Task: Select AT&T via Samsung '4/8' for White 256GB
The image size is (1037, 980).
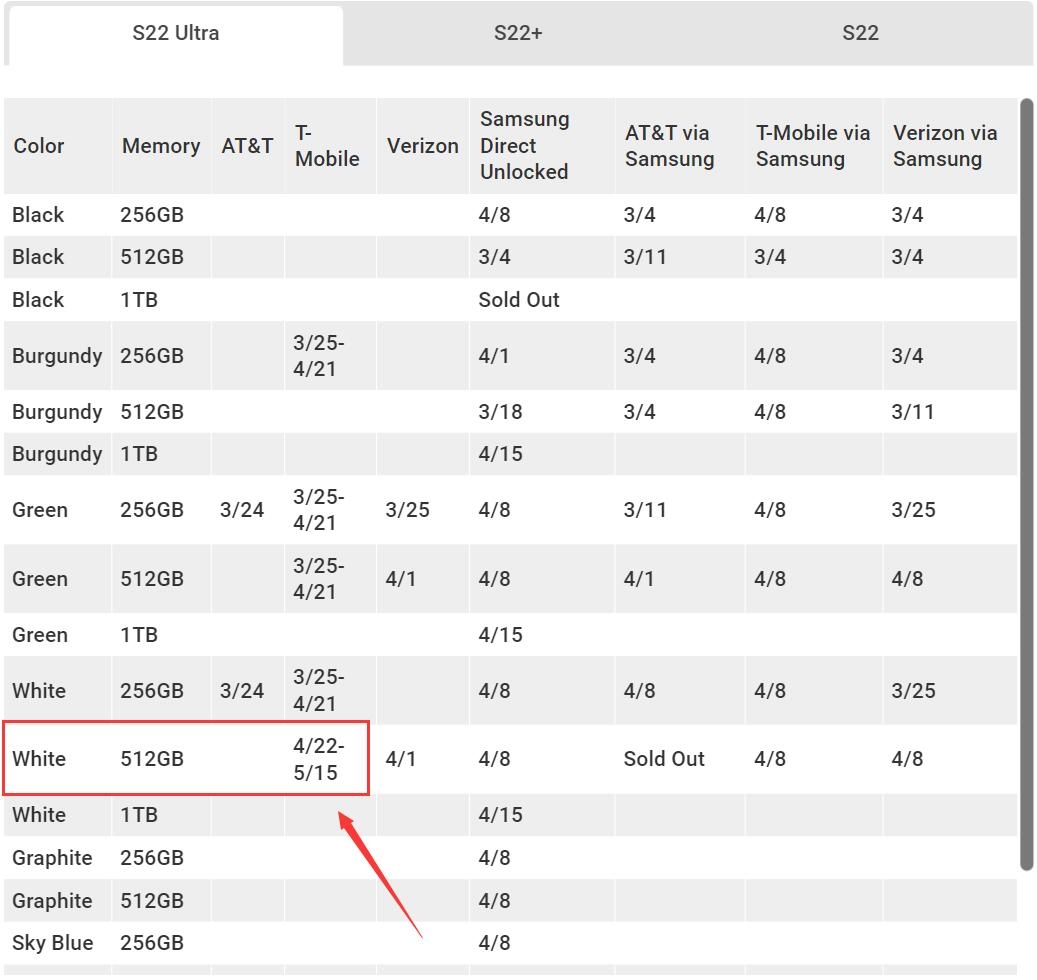Action: pos(640,690)
